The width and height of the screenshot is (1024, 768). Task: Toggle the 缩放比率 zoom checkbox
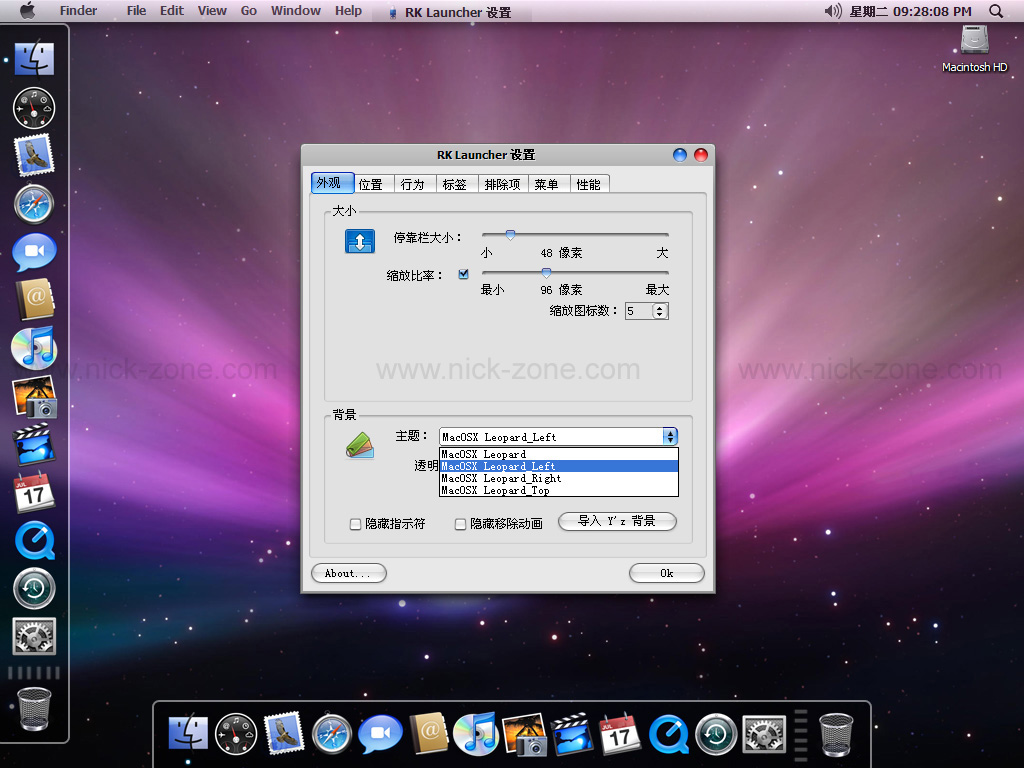click(464, 274)
